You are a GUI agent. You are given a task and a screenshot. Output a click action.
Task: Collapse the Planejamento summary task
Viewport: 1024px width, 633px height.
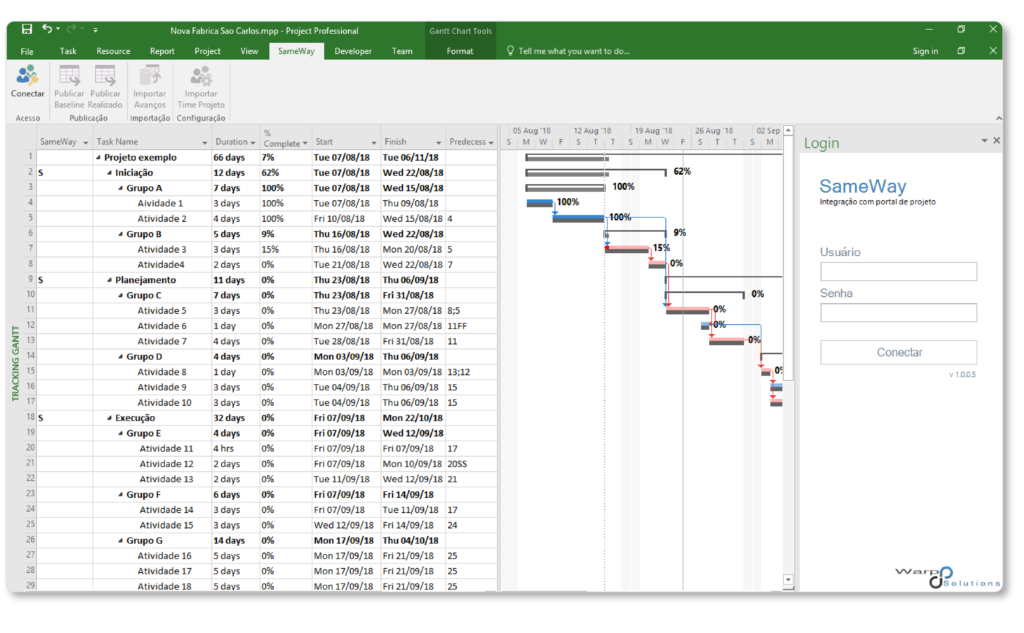110,280
